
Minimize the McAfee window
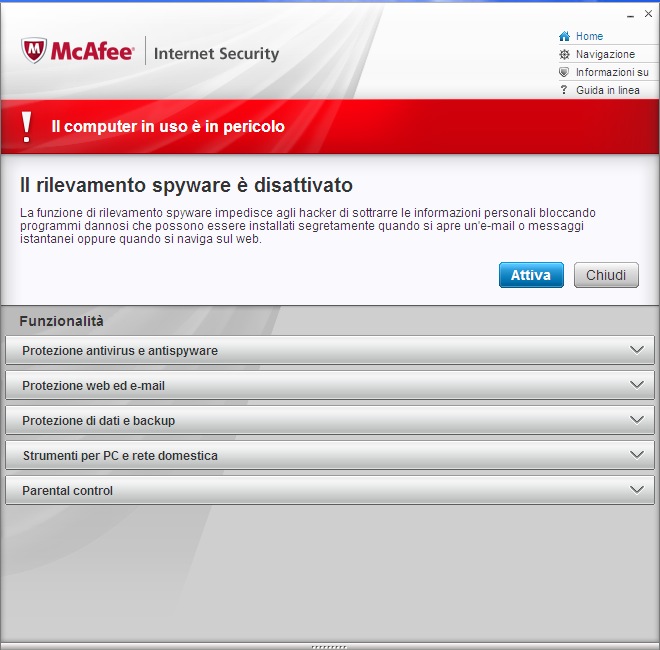click(x=630, y=16)
